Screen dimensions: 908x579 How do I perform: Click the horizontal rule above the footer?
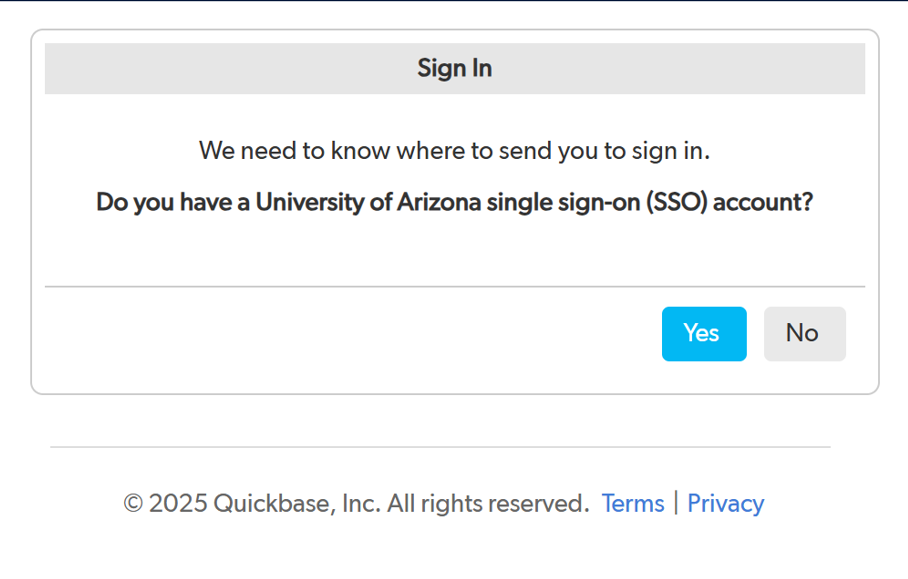click(440, 447)
